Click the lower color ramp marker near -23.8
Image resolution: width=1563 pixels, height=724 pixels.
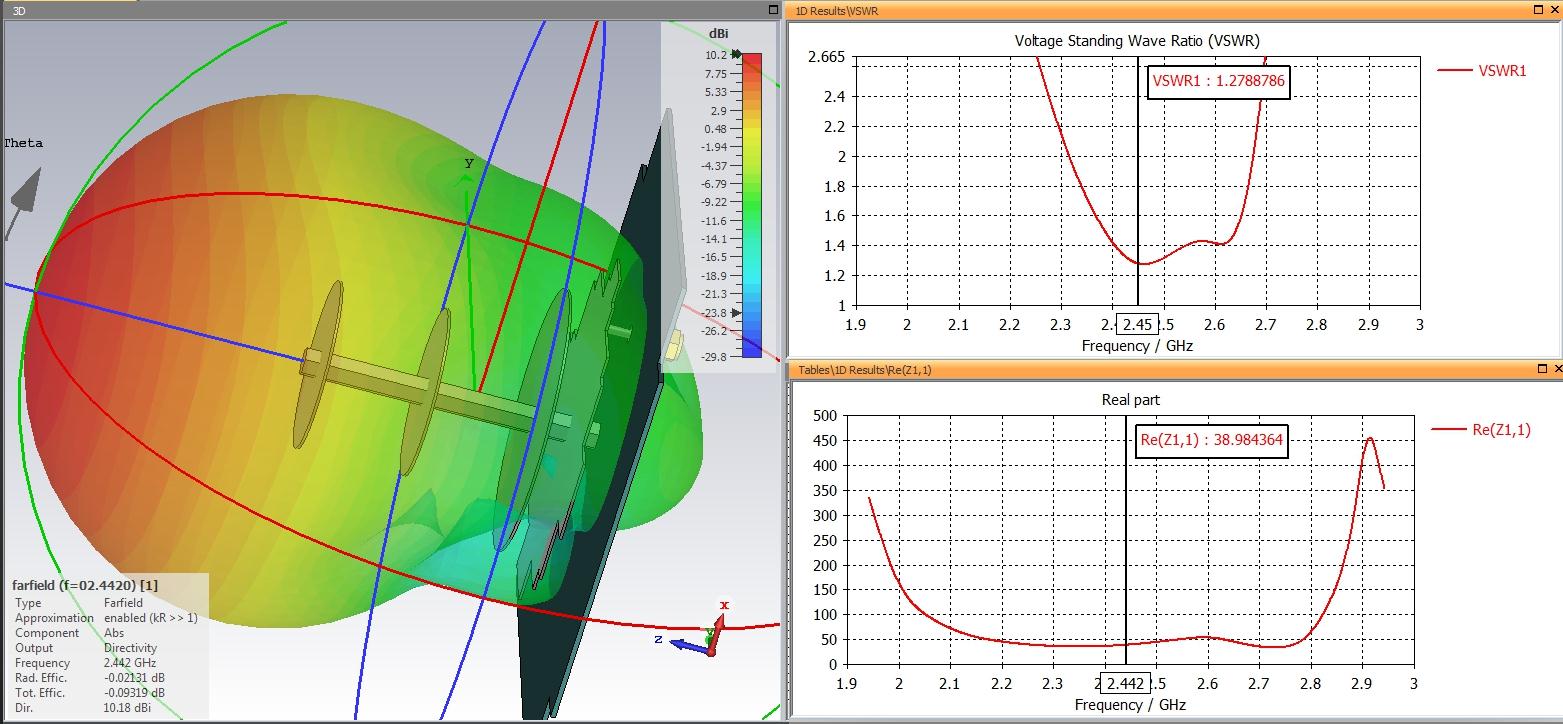[737, 313]
